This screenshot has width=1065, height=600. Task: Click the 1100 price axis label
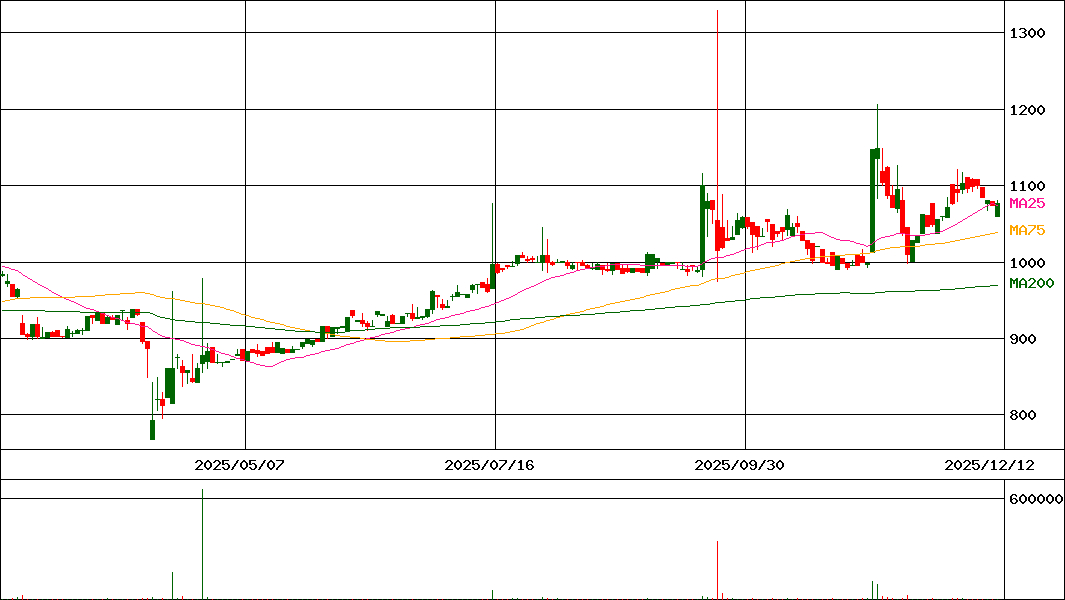click(1027, 186)
